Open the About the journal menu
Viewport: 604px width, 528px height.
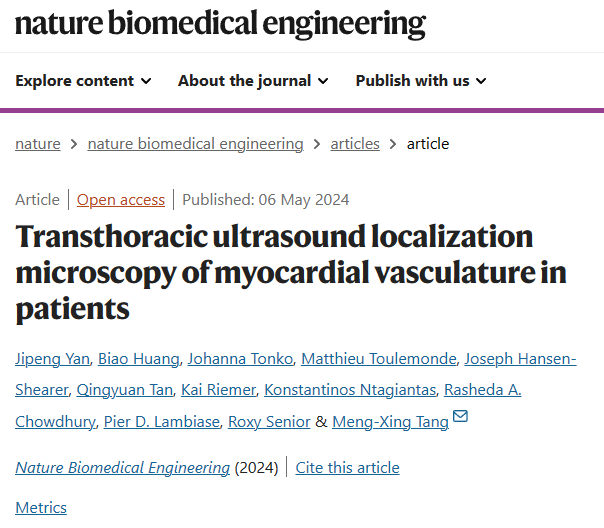(x=253, y=81)
